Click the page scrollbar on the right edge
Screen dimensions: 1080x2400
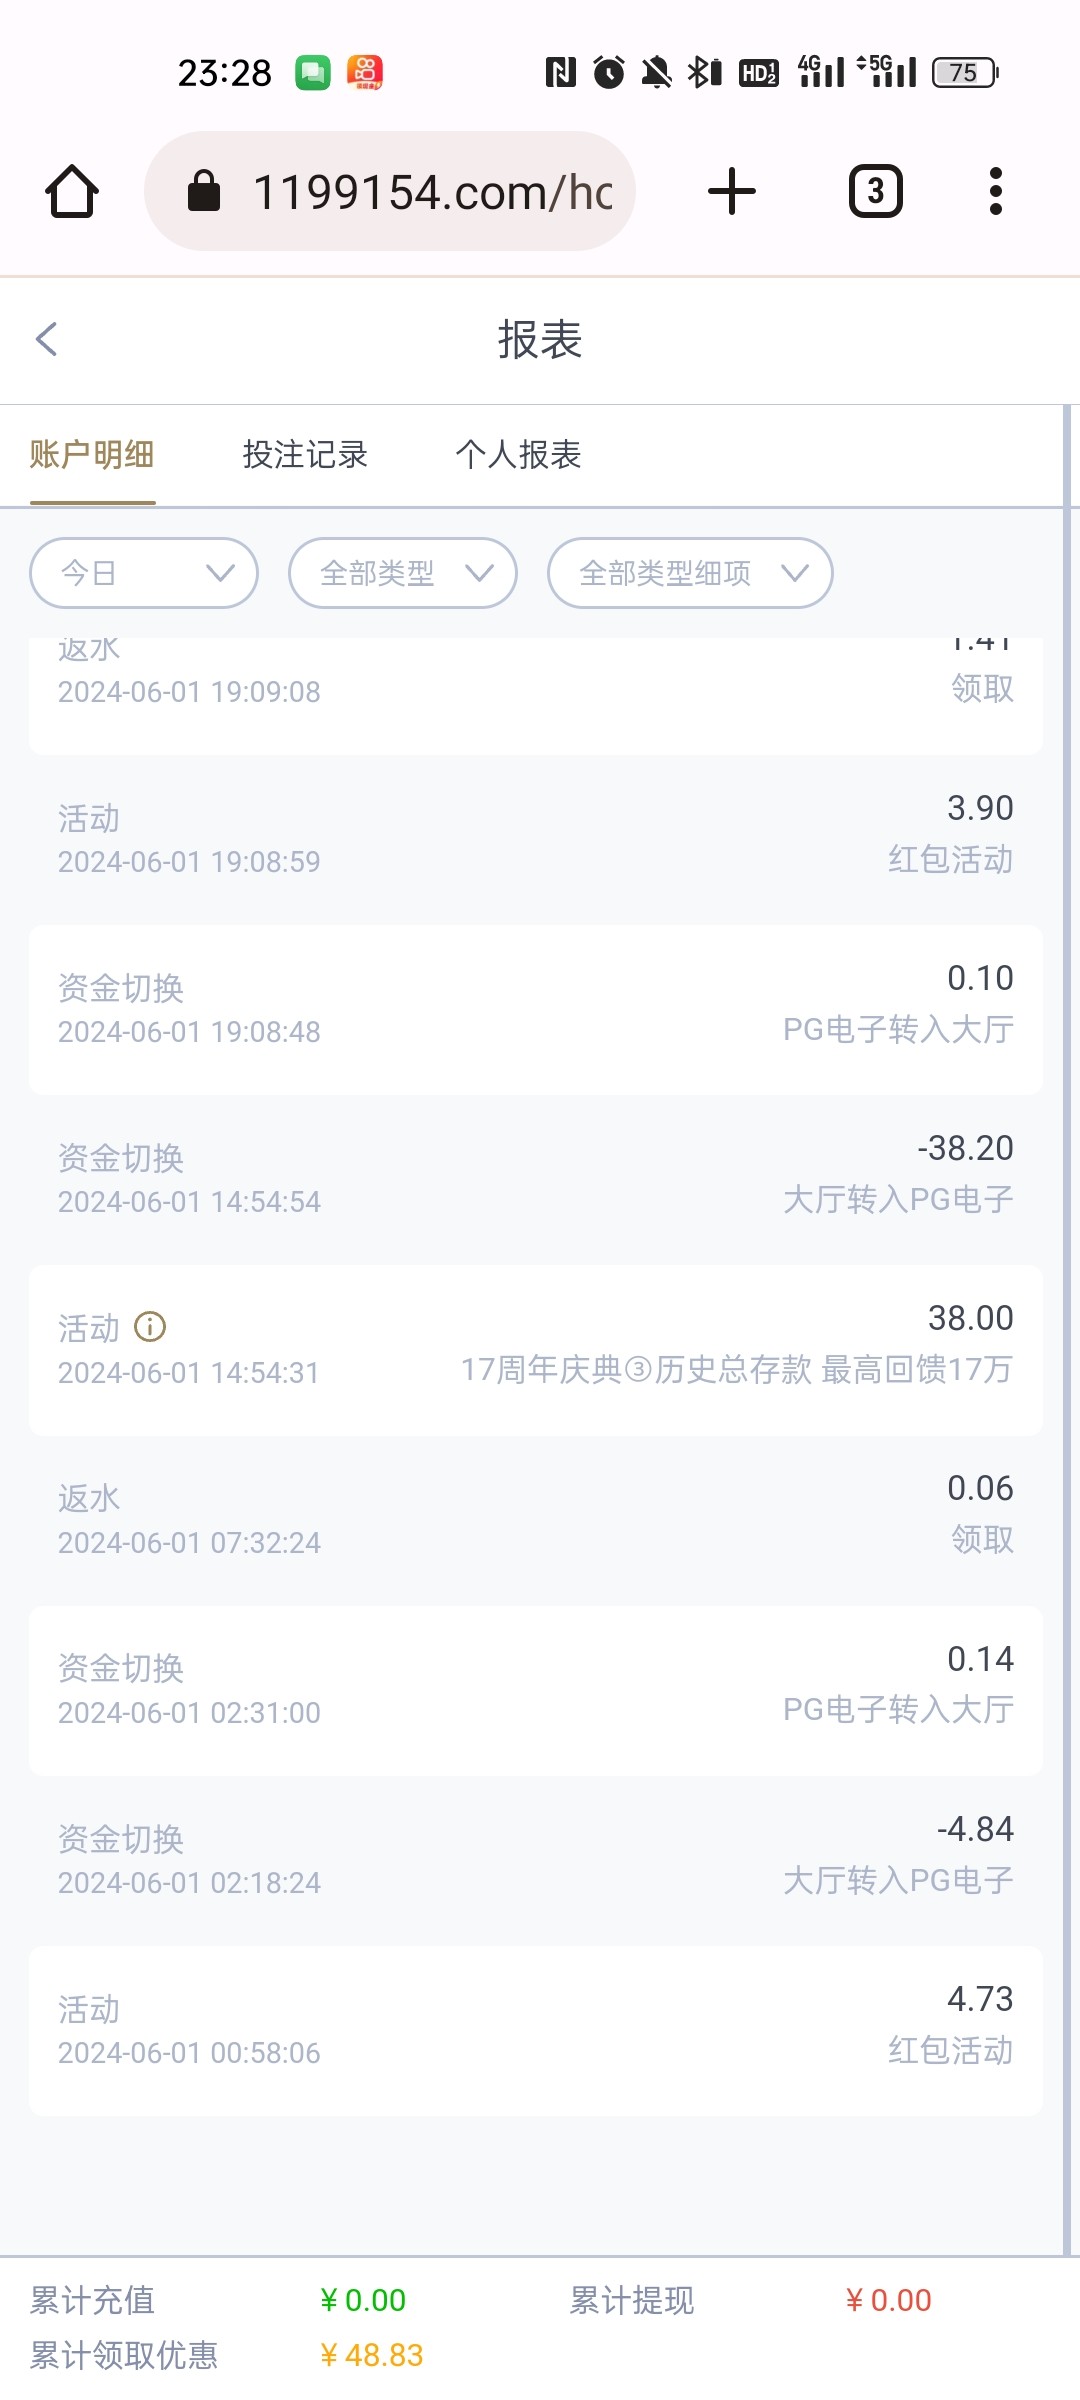(x=1067, y=1300)
